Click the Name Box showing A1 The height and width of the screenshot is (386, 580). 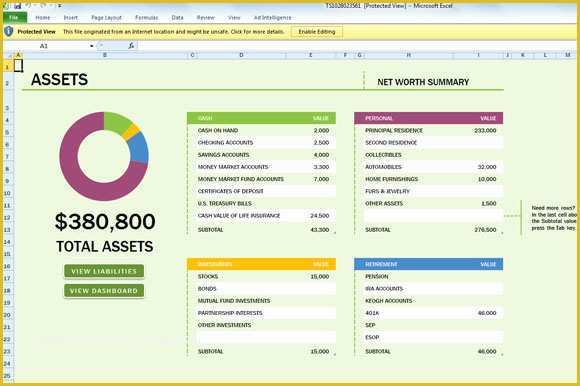[46, 46]
